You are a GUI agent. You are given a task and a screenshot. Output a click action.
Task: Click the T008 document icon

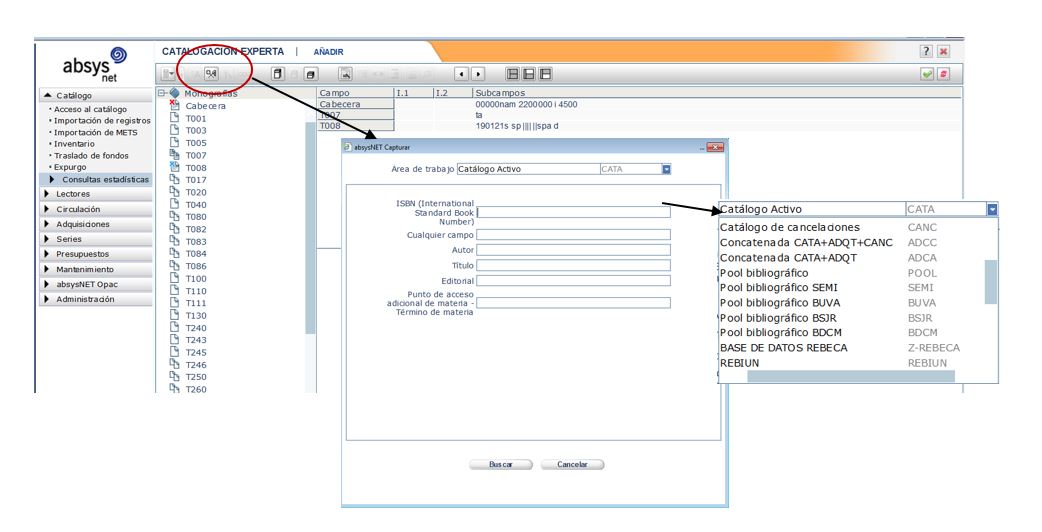[x=174, y=167]
